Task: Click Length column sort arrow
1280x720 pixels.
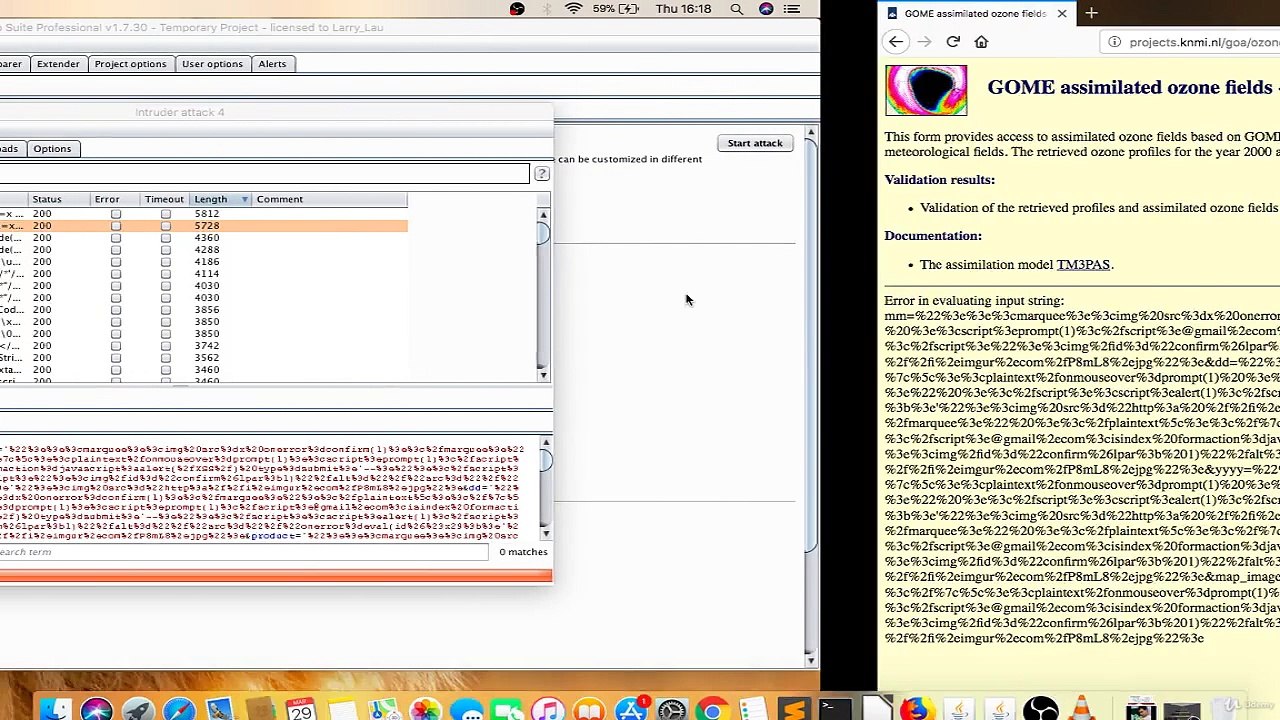Action: coord(244,200)
